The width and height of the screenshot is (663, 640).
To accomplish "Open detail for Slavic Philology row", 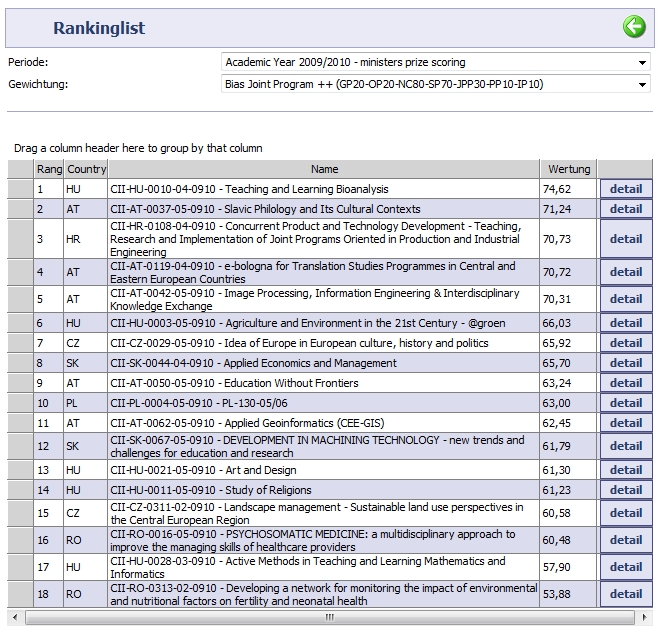I will (x=626, y=209).
